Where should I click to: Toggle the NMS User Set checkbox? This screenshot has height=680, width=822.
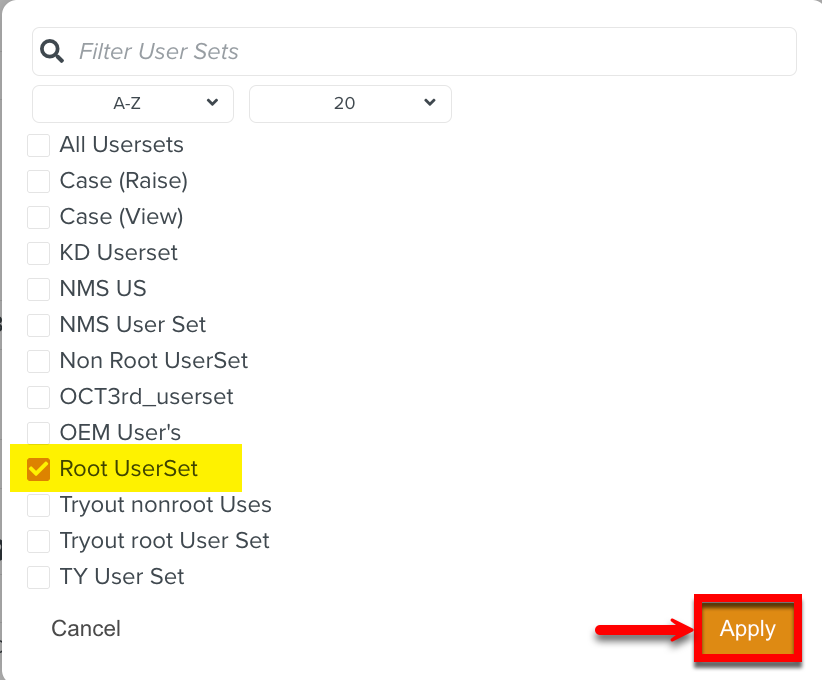[39, 325]
